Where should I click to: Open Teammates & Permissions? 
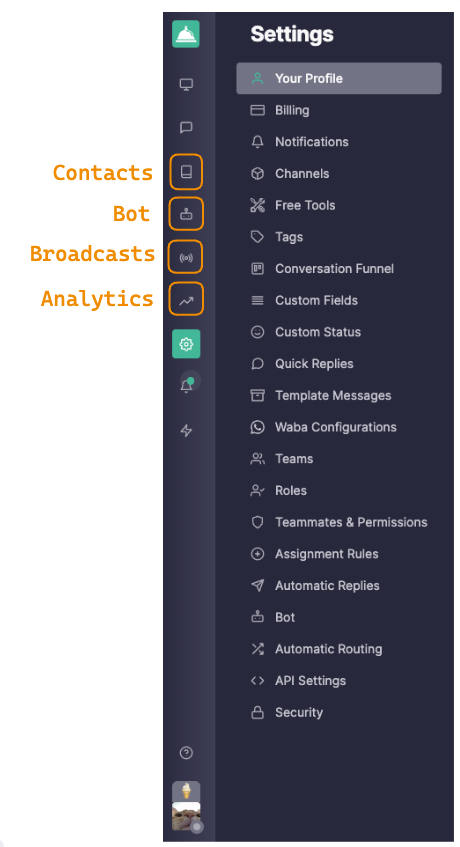coord(339,522)
